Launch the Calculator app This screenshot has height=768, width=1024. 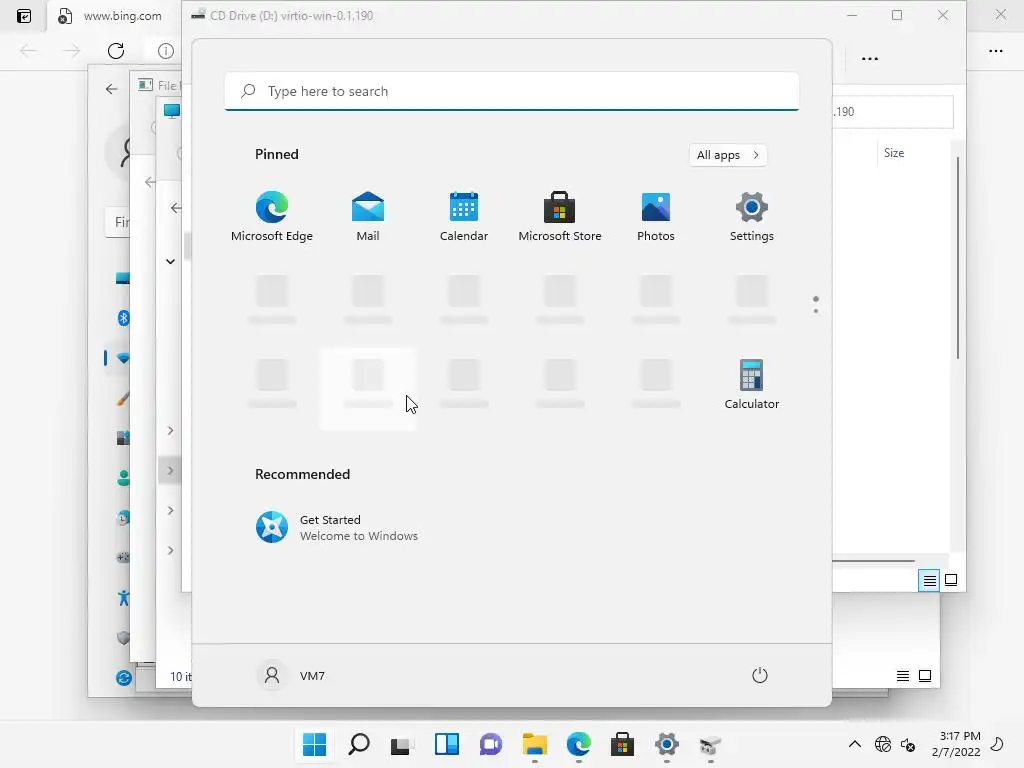(x=752, y=385)
